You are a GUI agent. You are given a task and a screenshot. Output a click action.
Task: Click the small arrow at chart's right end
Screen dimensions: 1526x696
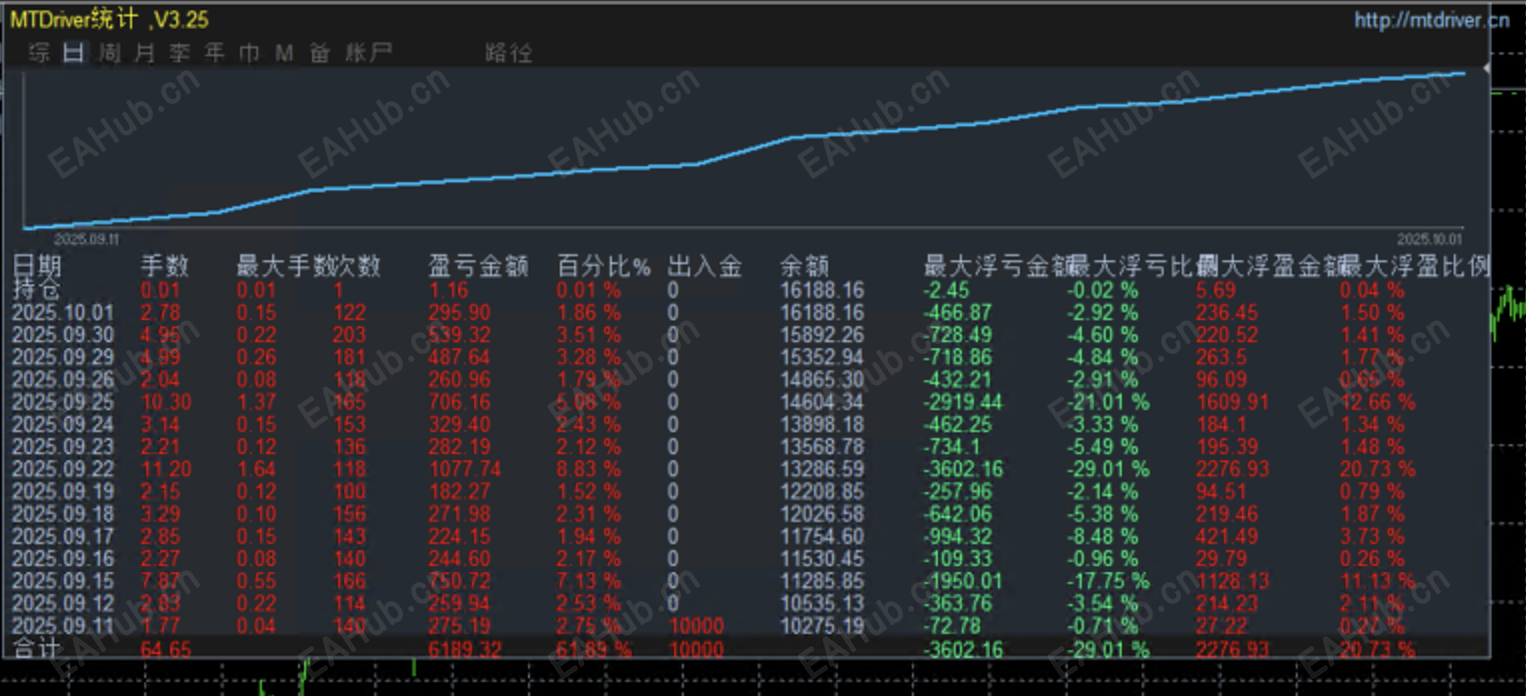[1485, 68]
